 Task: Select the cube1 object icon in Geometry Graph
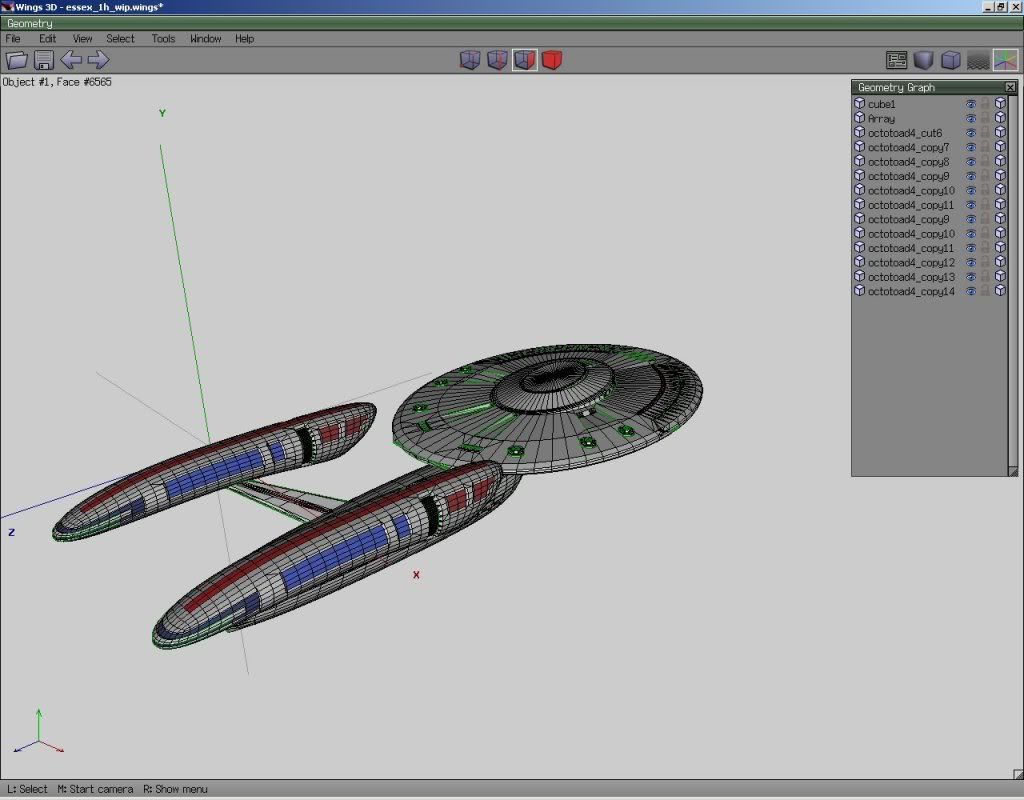click(859, 104)
